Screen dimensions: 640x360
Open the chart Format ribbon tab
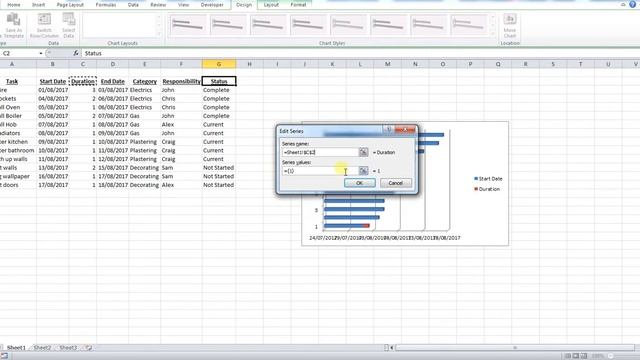point(298,5)
